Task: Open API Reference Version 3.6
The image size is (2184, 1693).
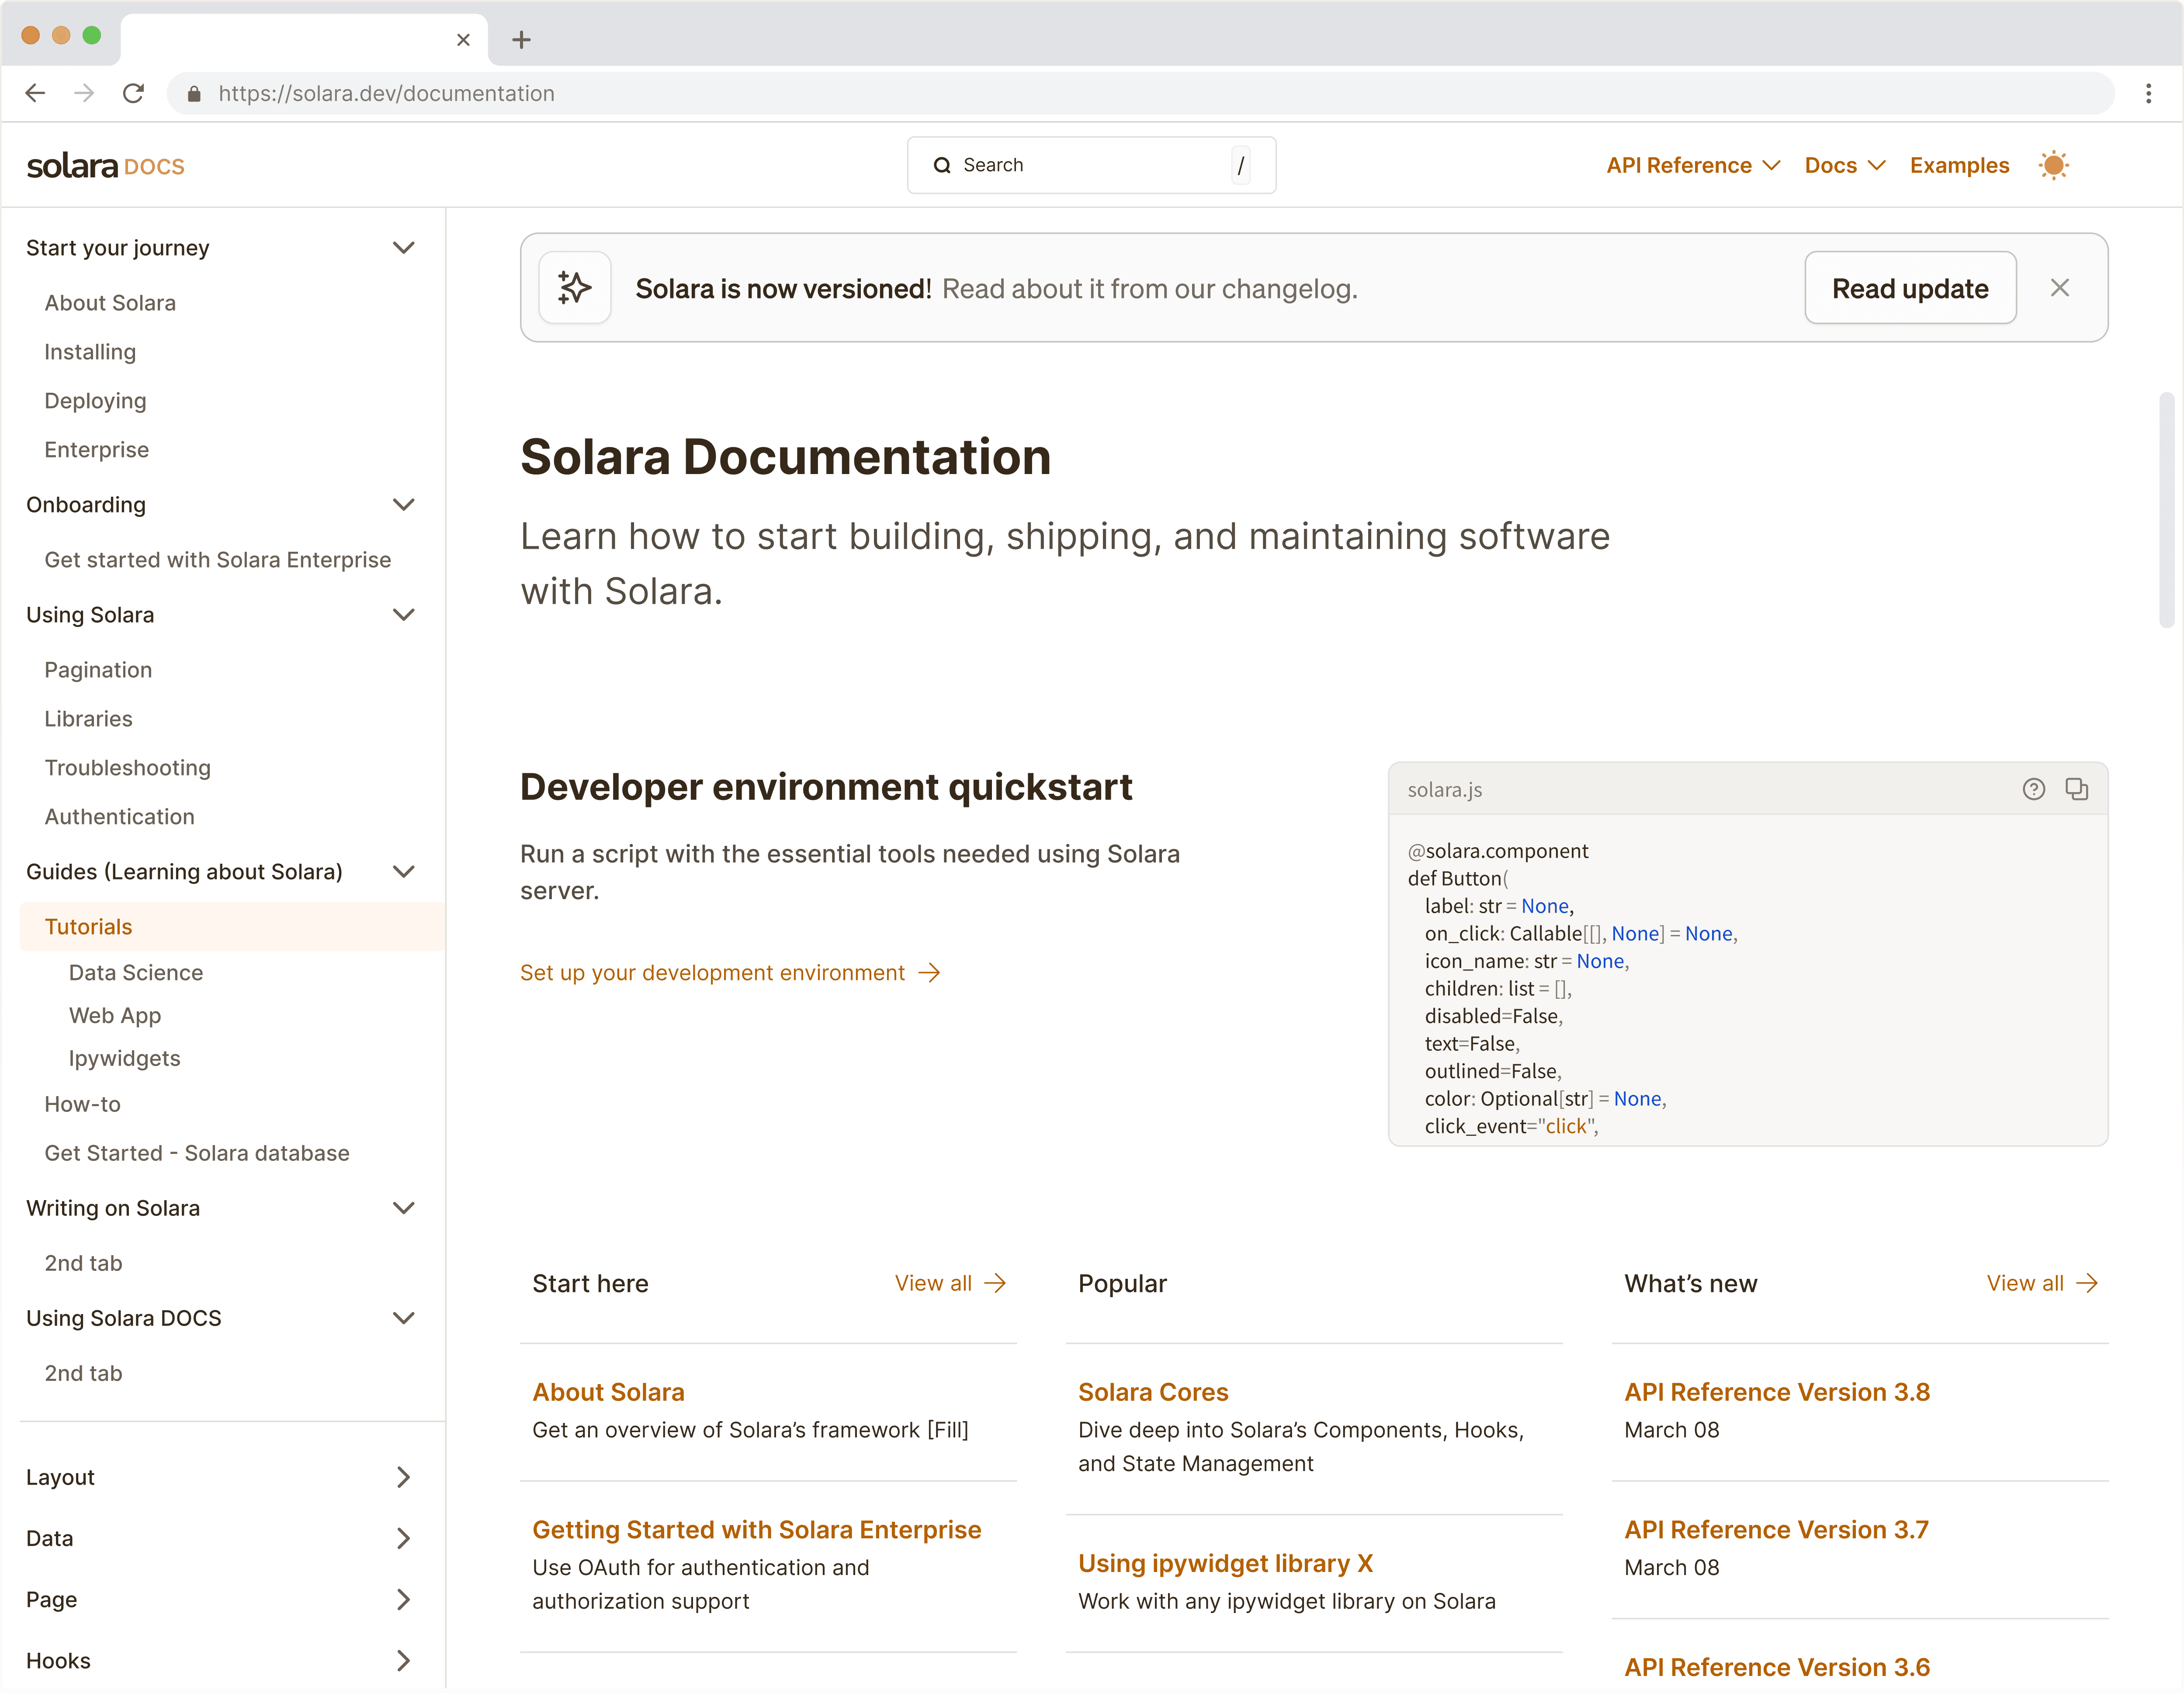Action: coord(1777,1667)
